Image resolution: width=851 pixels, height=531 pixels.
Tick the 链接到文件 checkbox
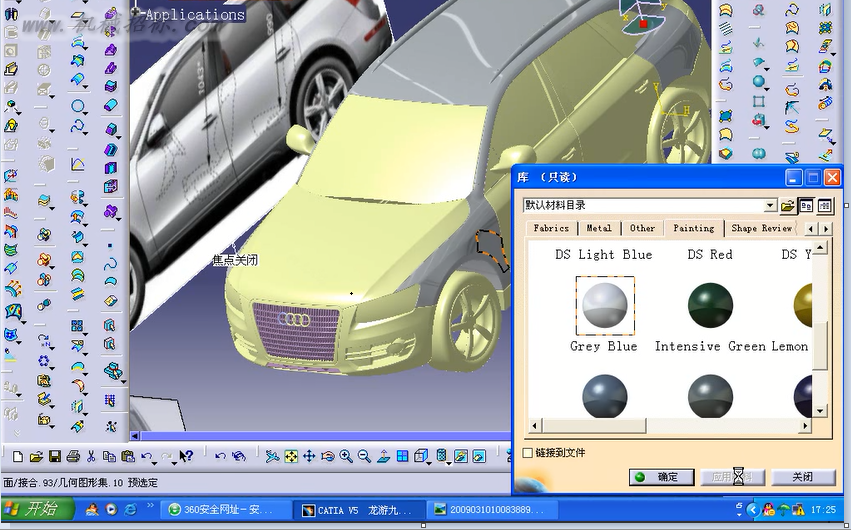528,453
